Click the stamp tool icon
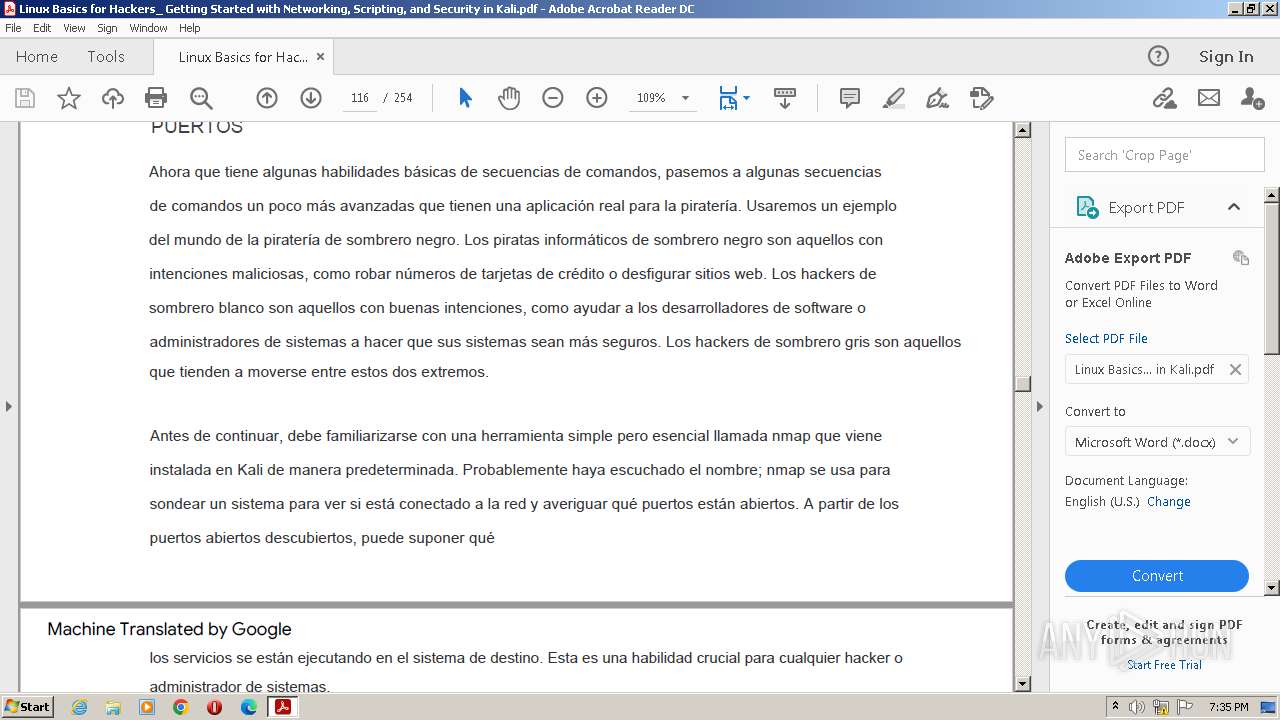 click(x=982, y=98)
